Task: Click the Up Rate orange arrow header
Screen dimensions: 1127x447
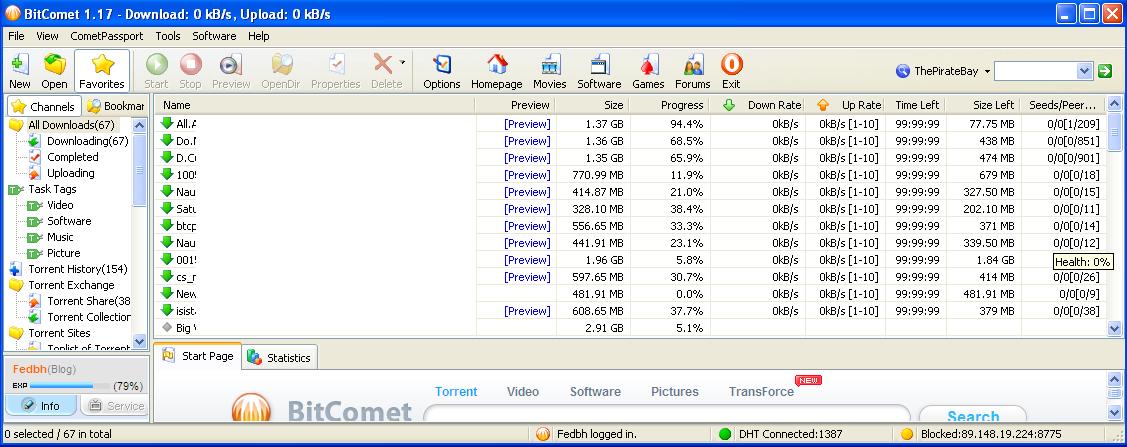Action: 823,105
